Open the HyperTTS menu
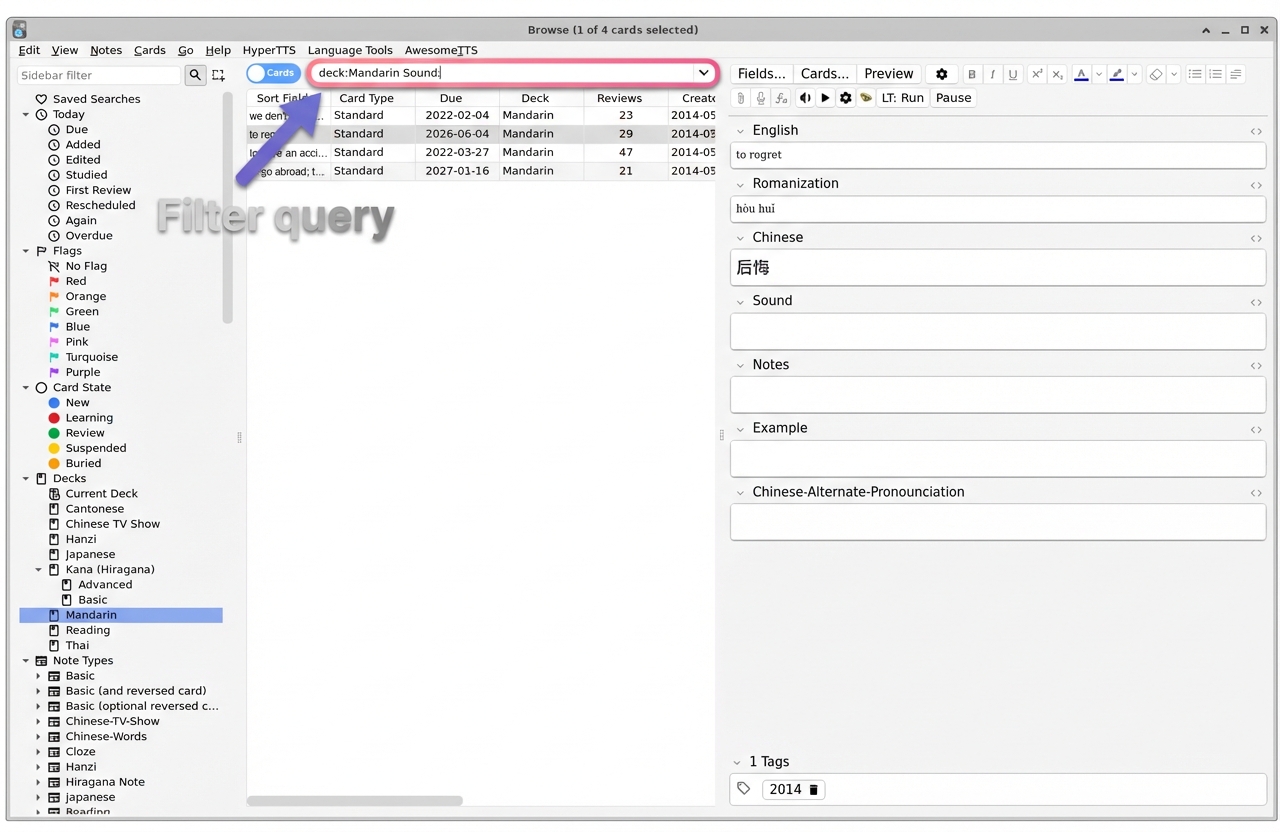Screen dimensions: 1280x832 pos(268,50)
